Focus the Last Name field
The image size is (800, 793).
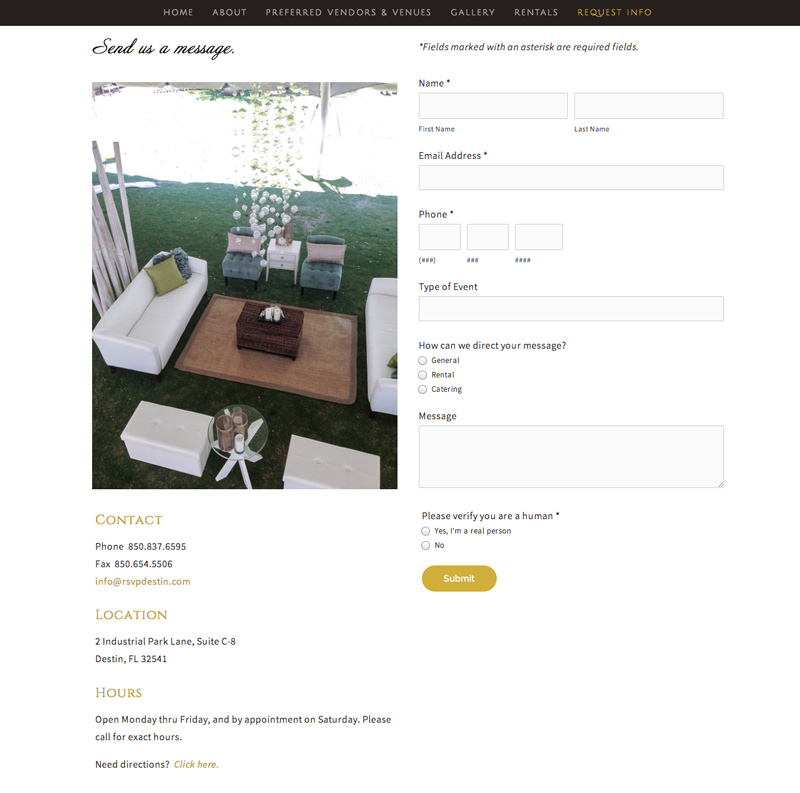pyautogui.click(x=648, y=106)
